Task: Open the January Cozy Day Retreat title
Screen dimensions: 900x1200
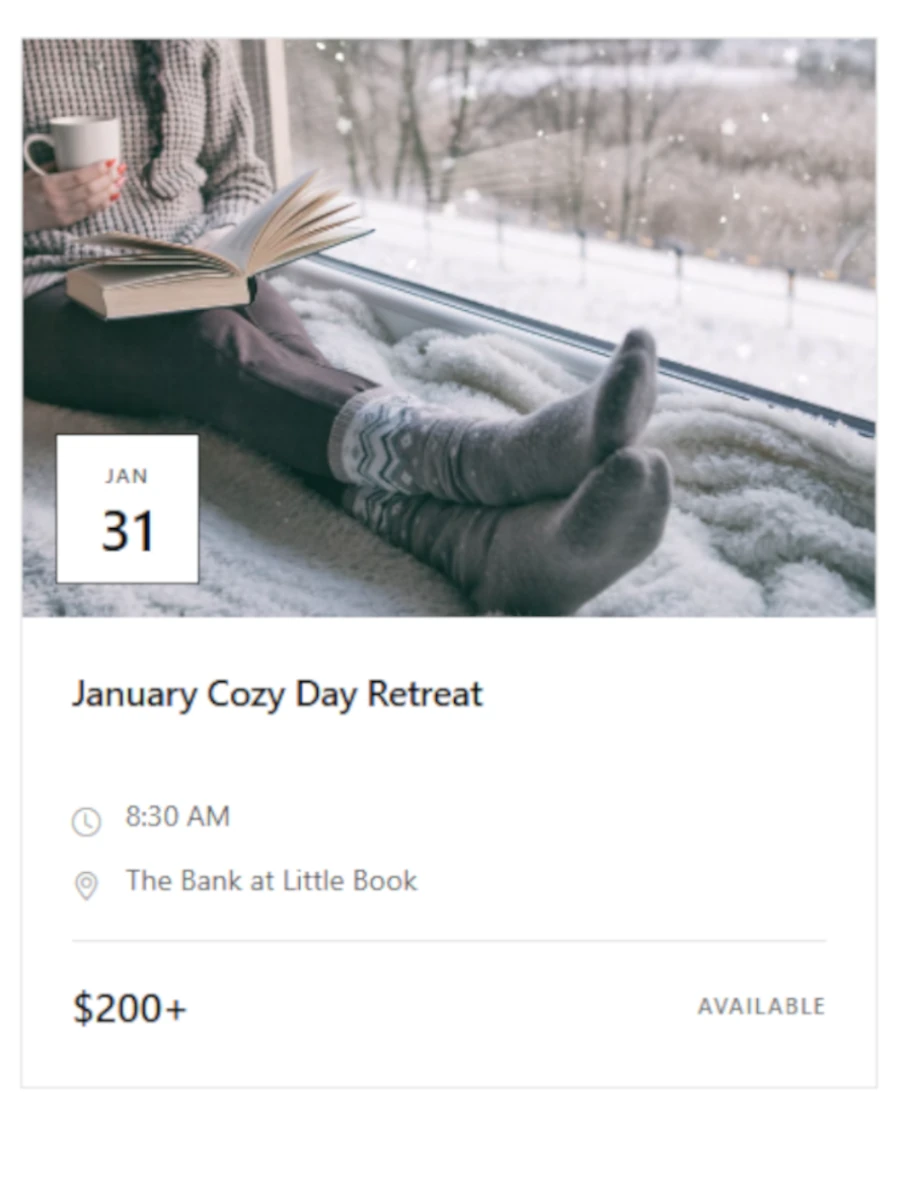Action: point(277,694)
